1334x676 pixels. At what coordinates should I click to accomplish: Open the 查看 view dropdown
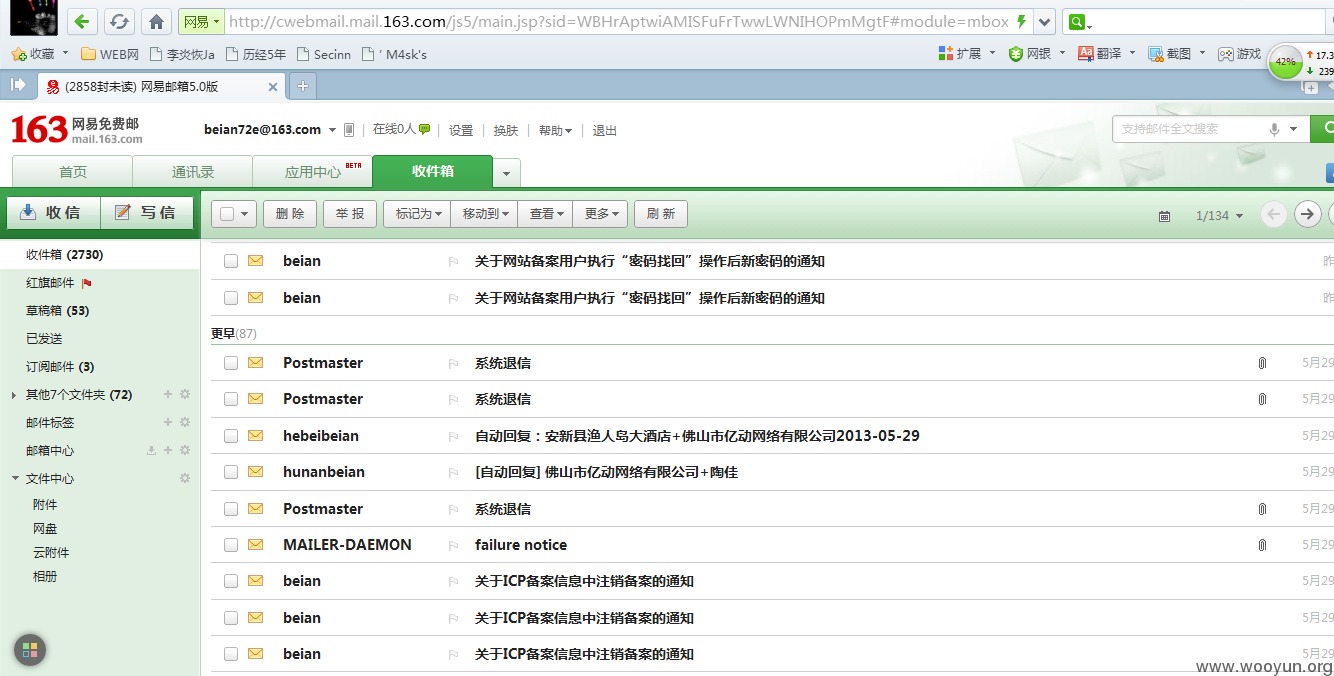pyautogui.click(x=545, y=214)
